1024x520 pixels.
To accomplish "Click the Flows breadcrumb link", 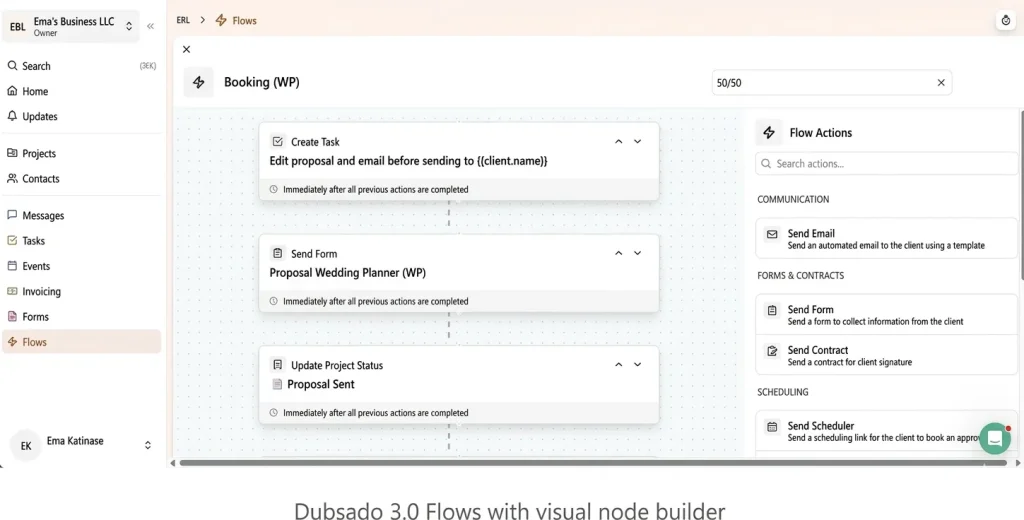I will [244, 20].
